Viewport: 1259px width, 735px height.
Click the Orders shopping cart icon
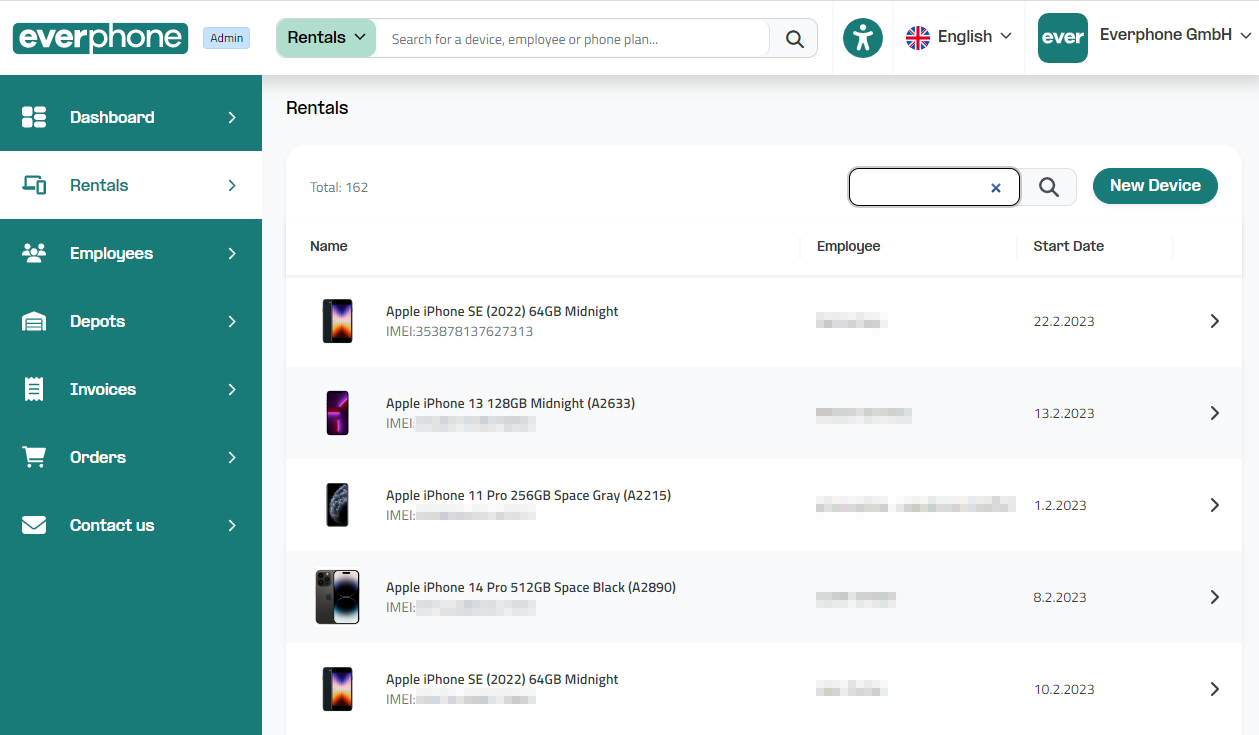[34, 457]
